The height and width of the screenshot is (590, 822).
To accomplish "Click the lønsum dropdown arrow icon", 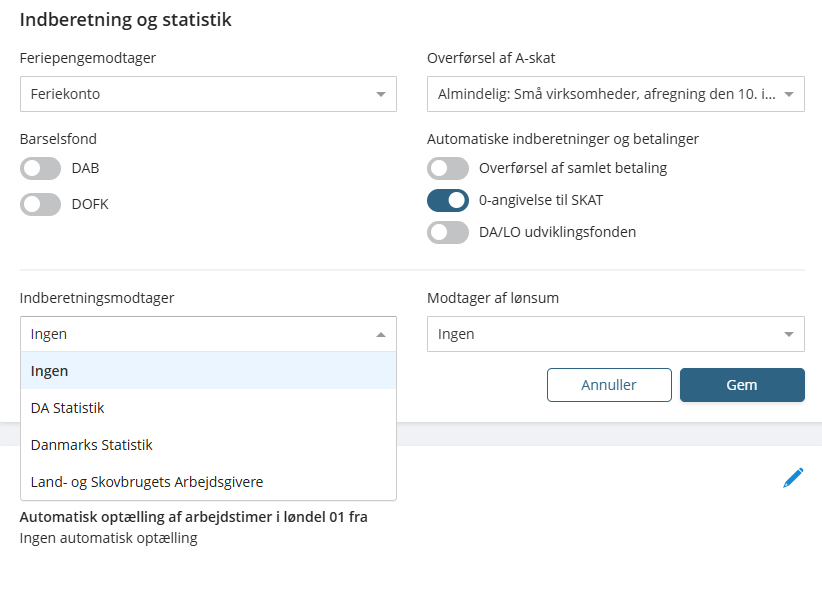I will point(788,335).
